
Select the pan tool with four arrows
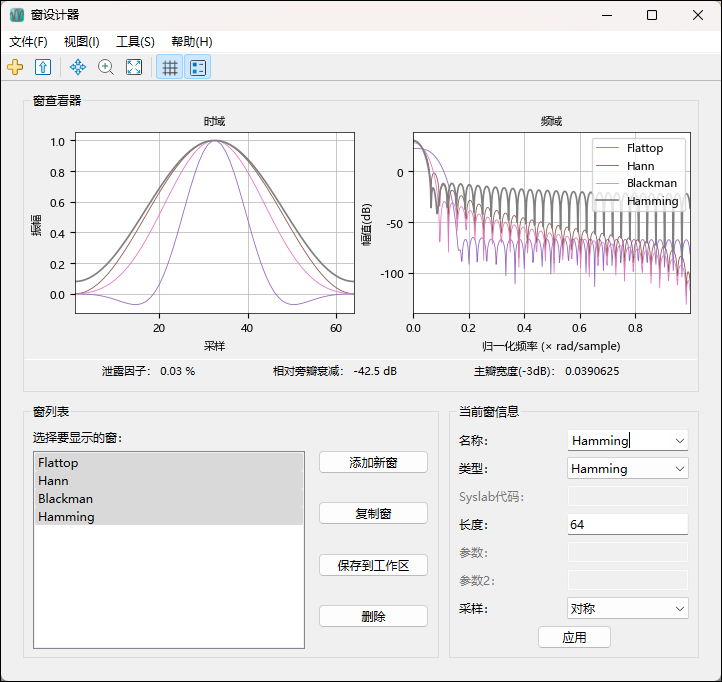tap(77, 68)
